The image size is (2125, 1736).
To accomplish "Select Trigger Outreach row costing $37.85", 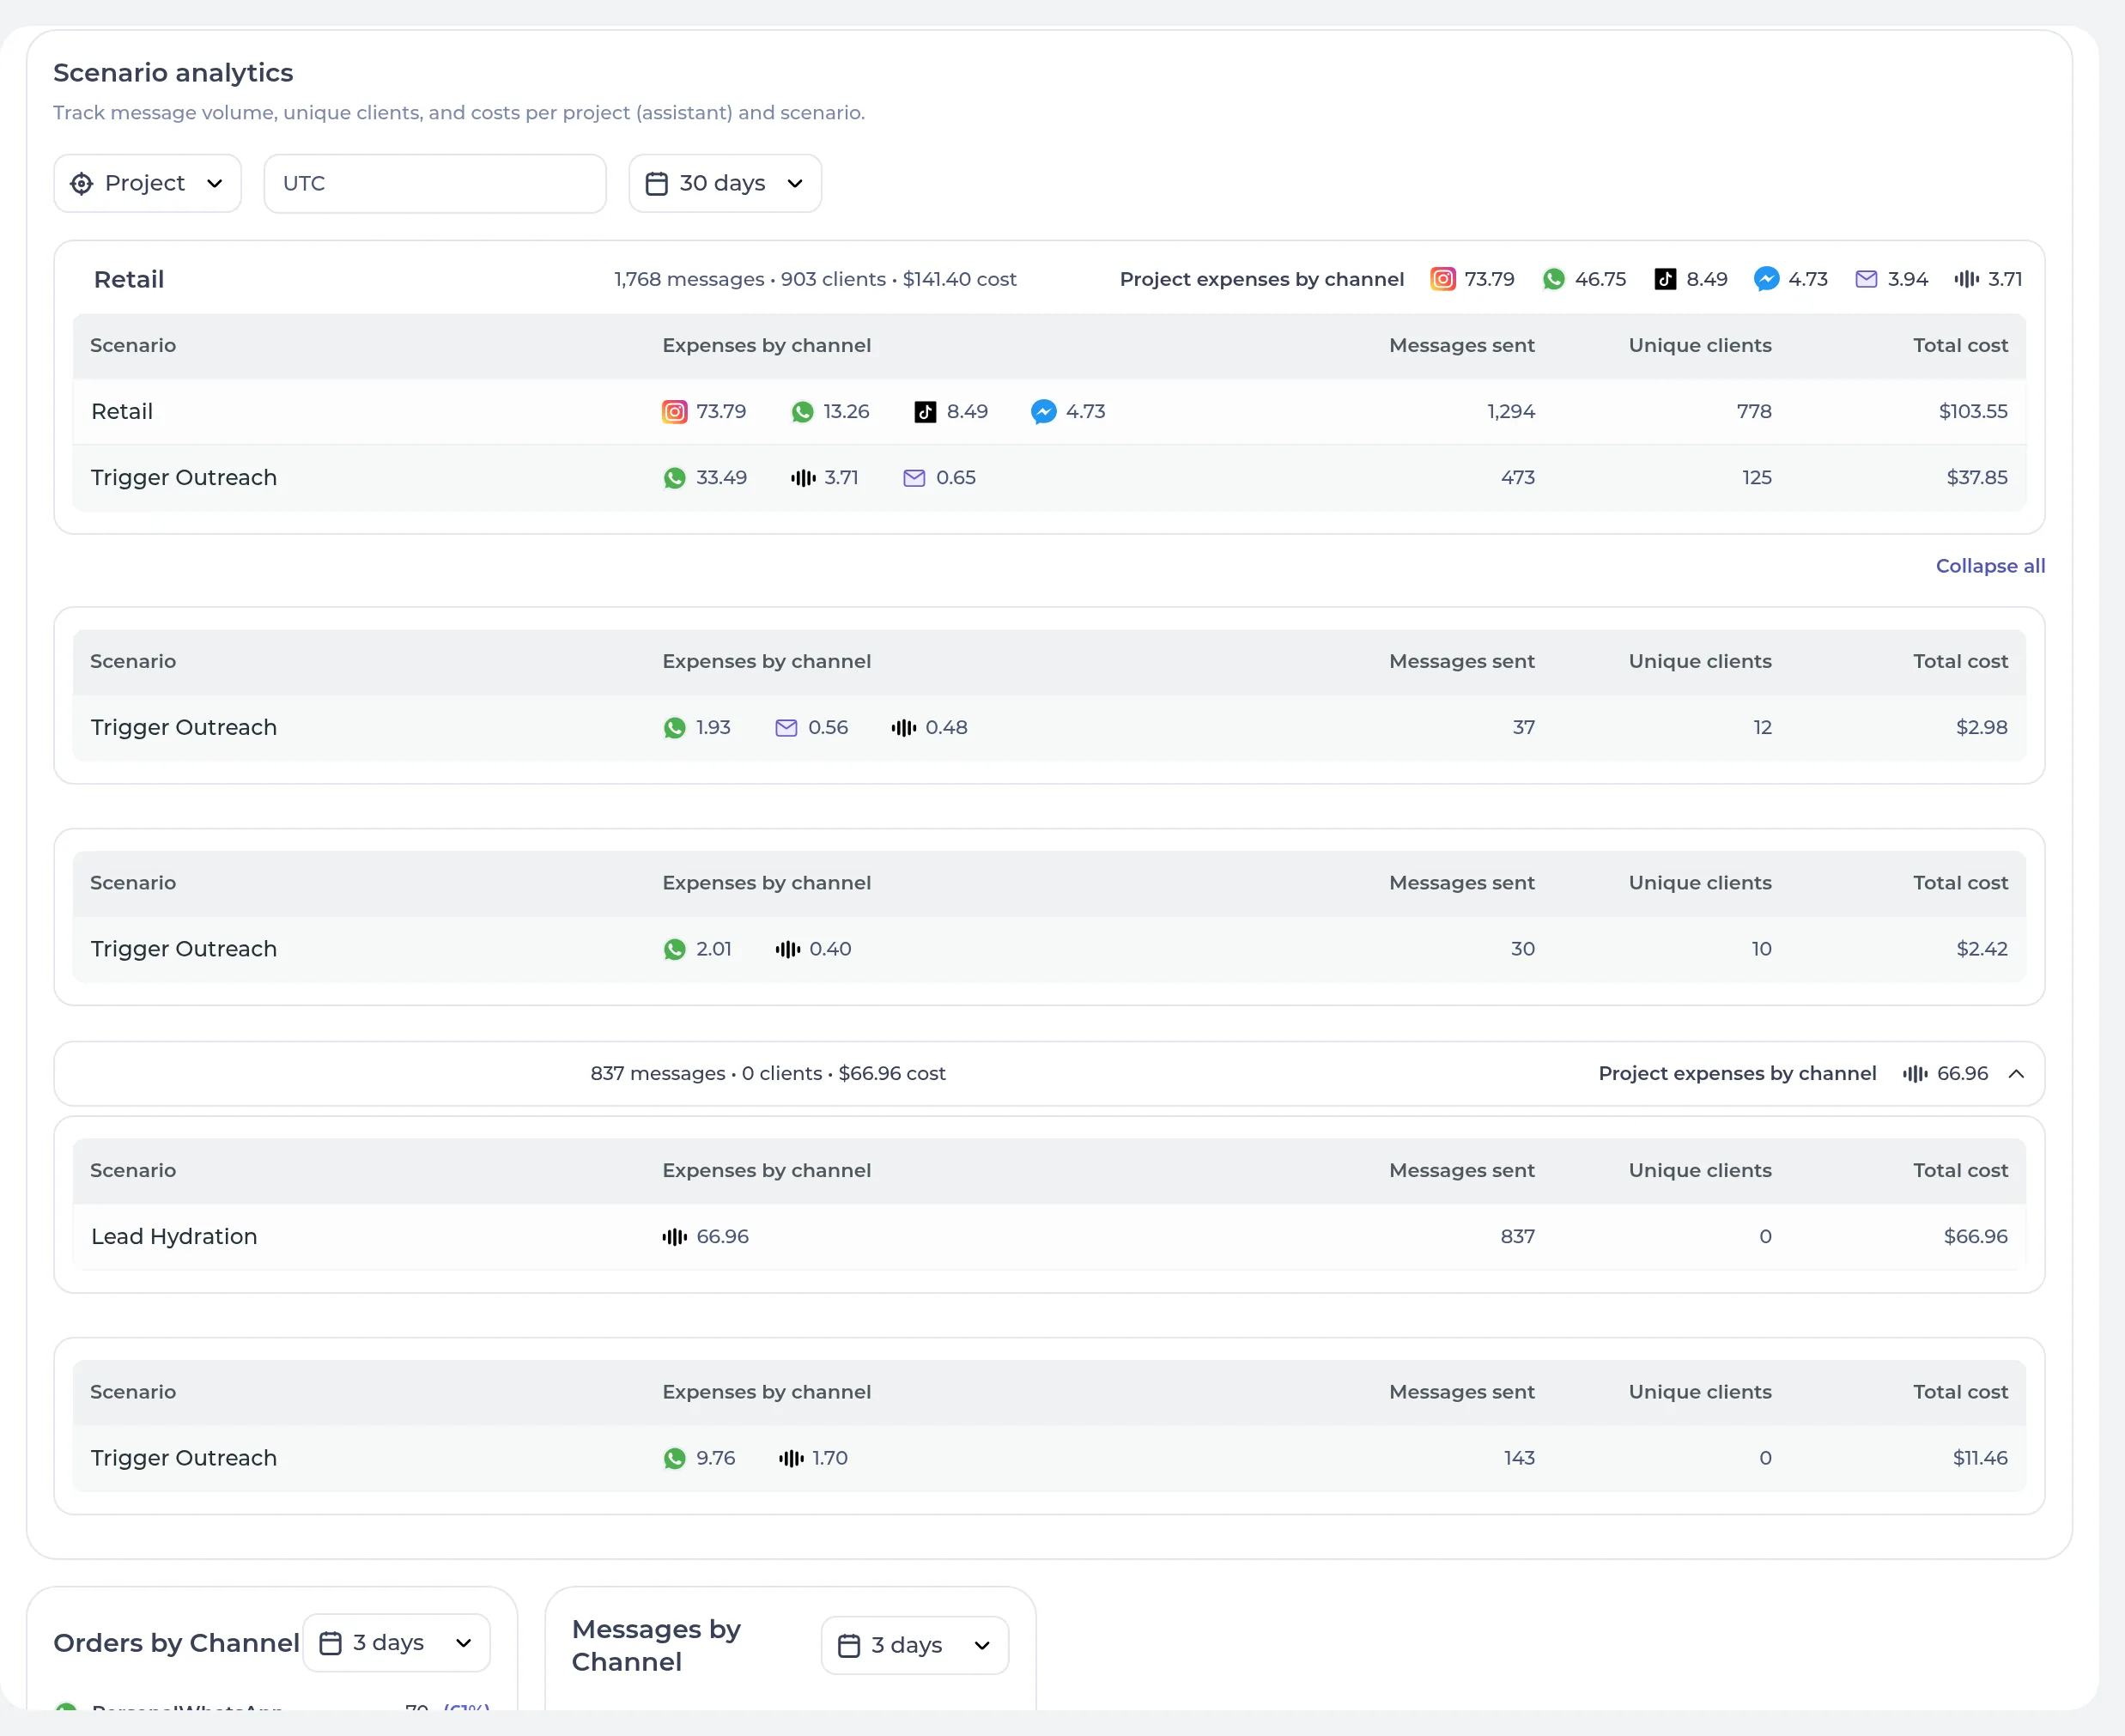I will click(1049, 478).
